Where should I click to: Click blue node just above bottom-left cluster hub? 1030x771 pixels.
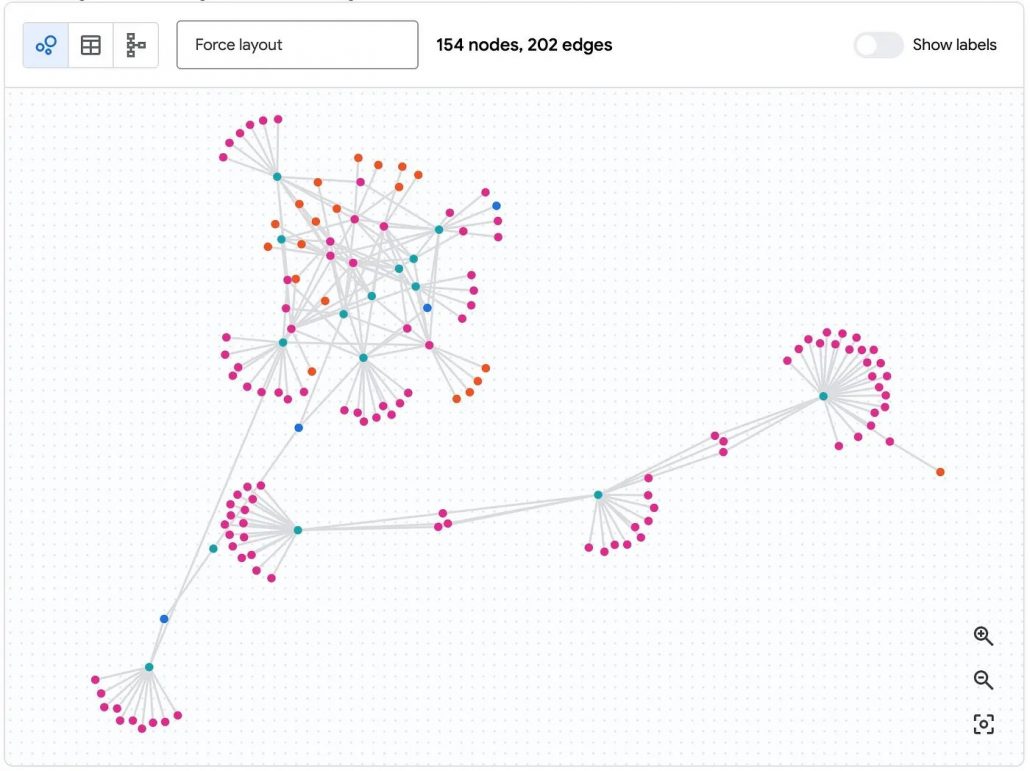coord(164,619)
